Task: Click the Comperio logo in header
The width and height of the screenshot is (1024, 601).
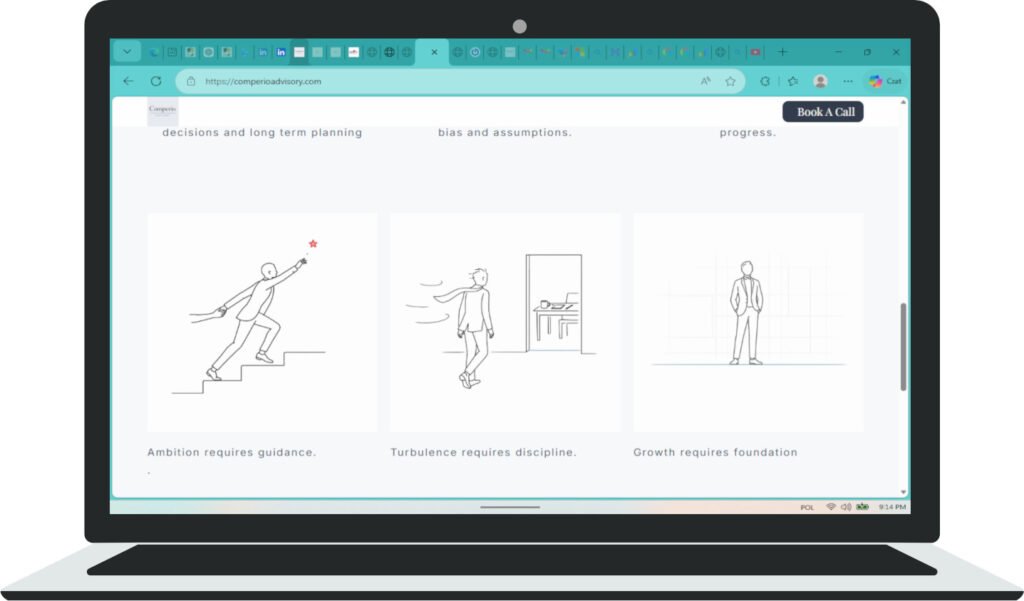Action: tap(162, 111)
